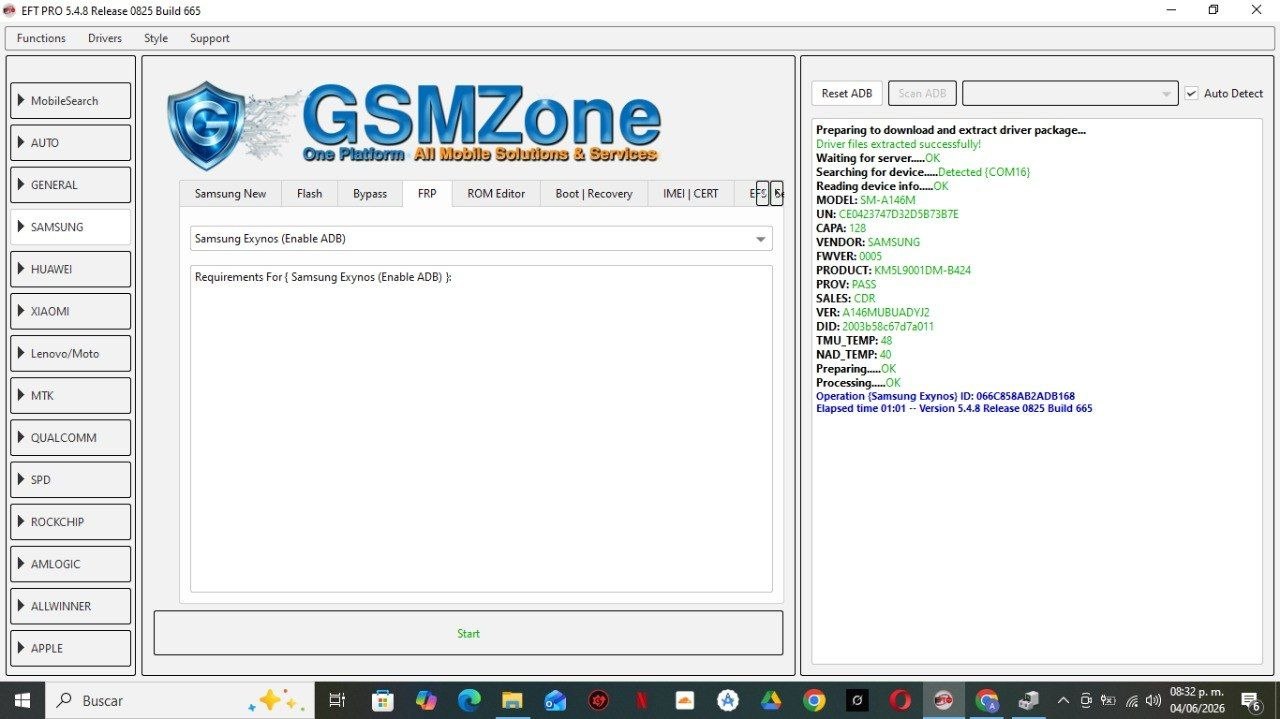
Task: Expand the QUALCOMM sidebar section
Action: 71,437
